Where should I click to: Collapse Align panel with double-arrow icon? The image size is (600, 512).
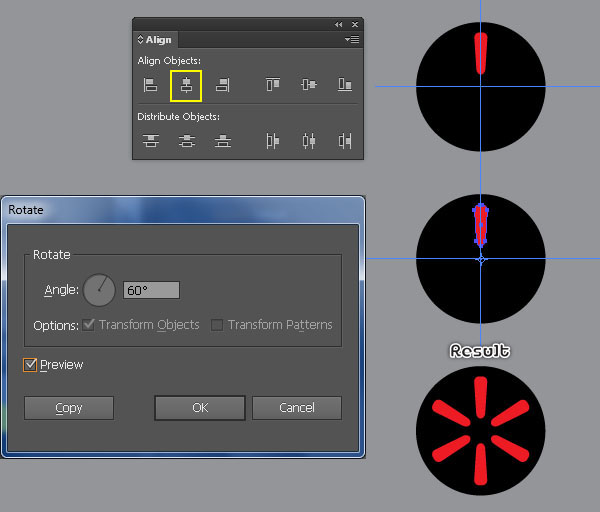(x=339, y=24)
